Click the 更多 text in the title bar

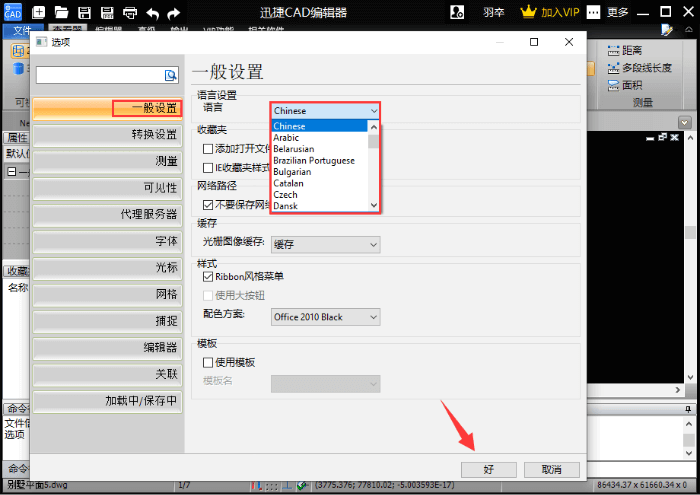pyautogui.click(x=617, y=12)
